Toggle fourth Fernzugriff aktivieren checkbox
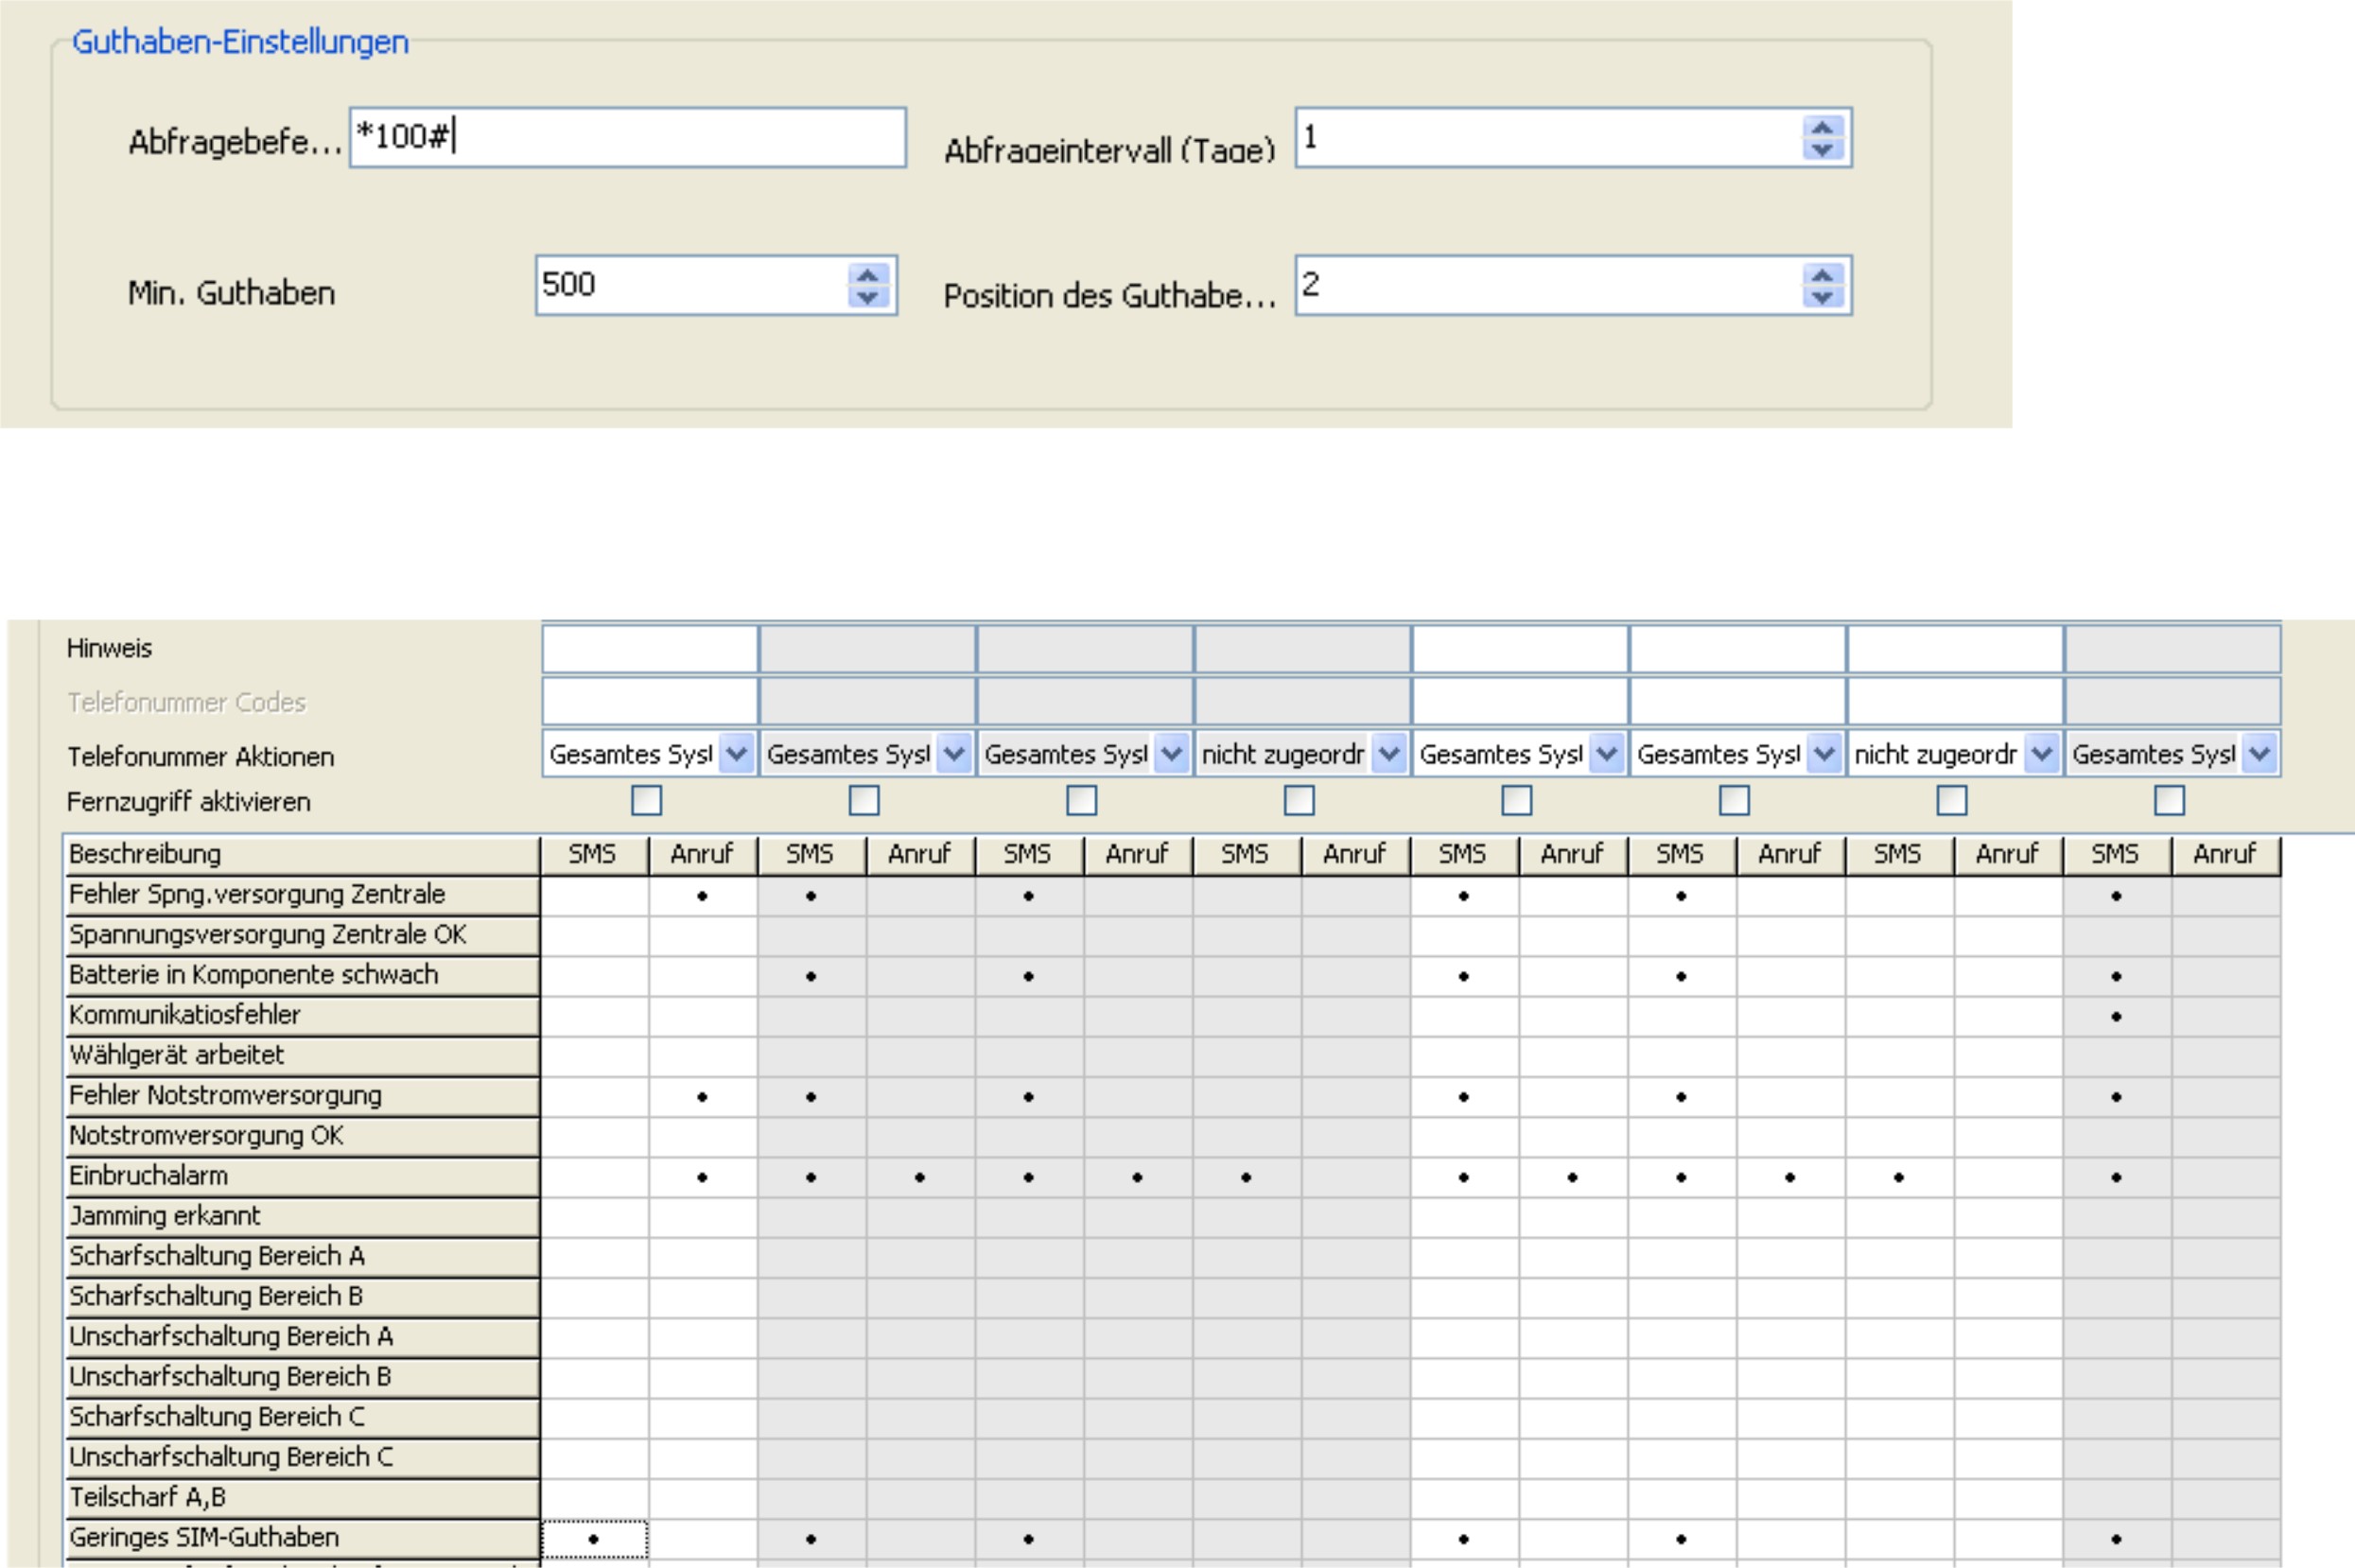The image size is (2355, 1568). pyautogui.click(x=1299, y=800)
